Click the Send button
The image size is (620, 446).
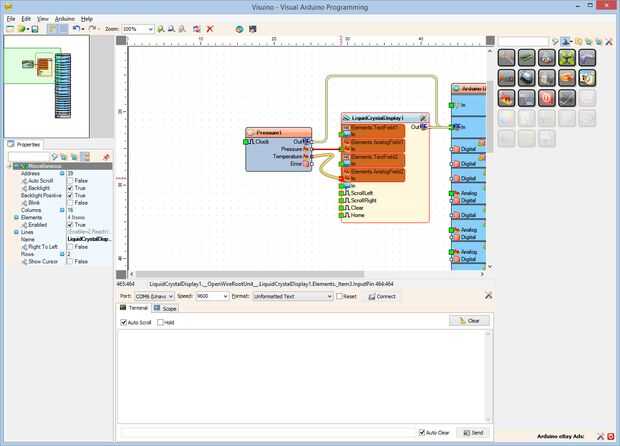click(x=473, y=433)
